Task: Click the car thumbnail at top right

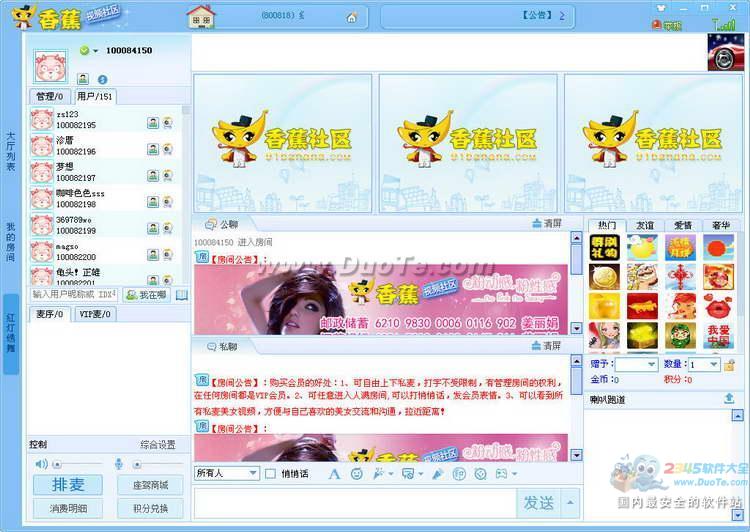Action: tap(726, 52)
